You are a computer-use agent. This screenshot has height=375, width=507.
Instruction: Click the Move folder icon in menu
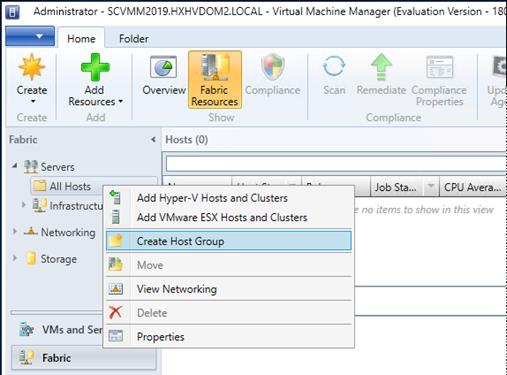[115, 264]
